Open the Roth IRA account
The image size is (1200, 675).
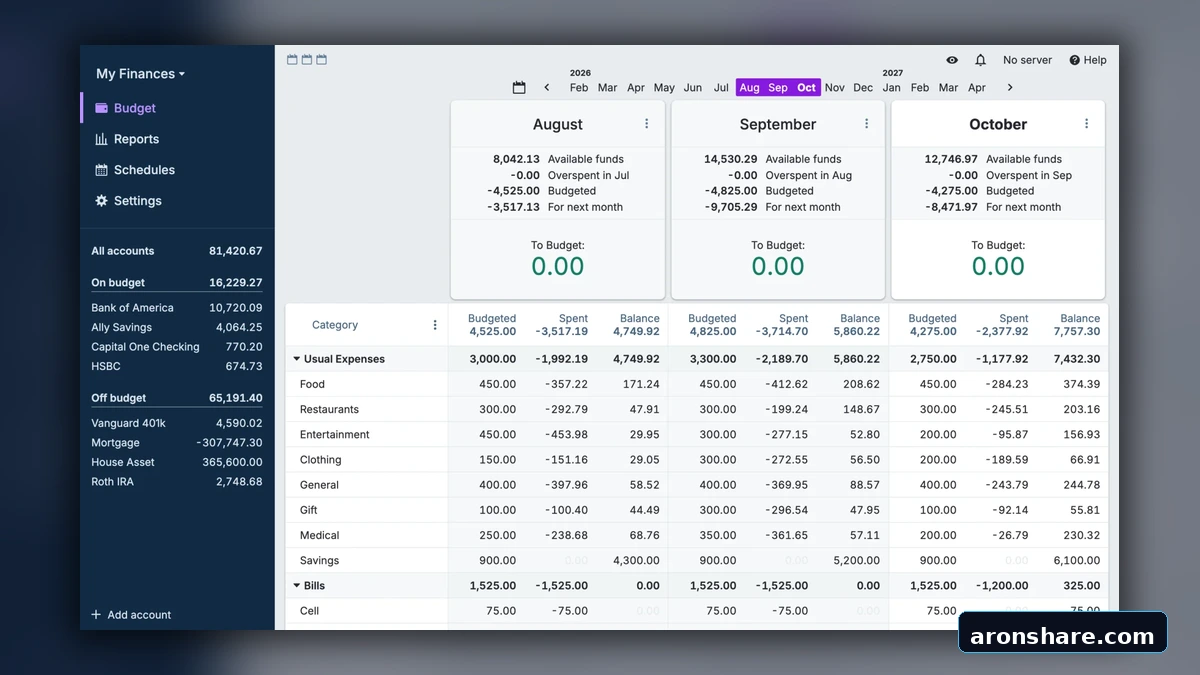point(177,482)
